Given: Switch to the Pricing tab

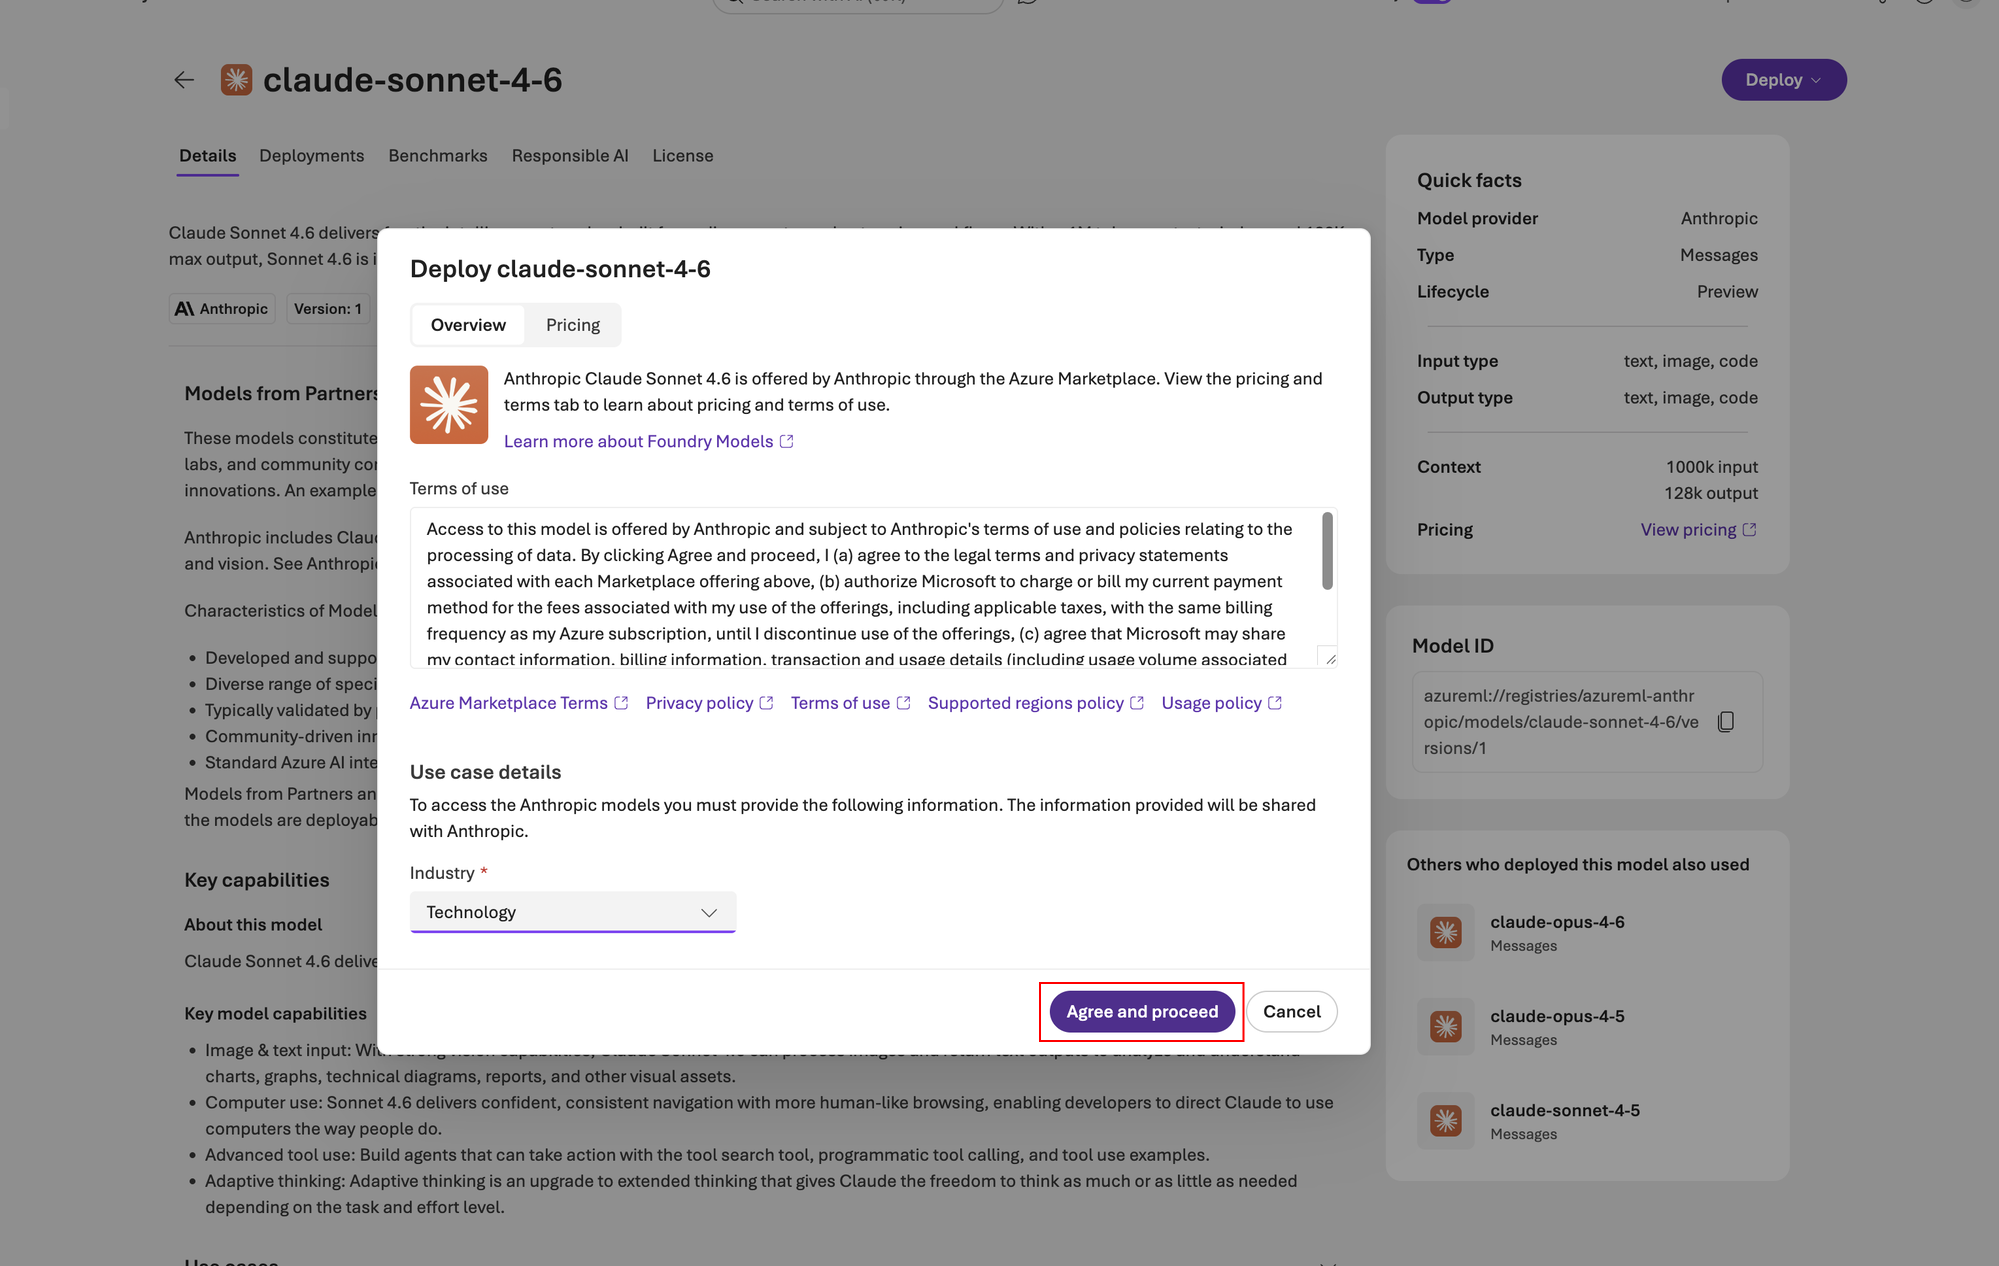Looking at the screenshot, I should pos(572,324).
